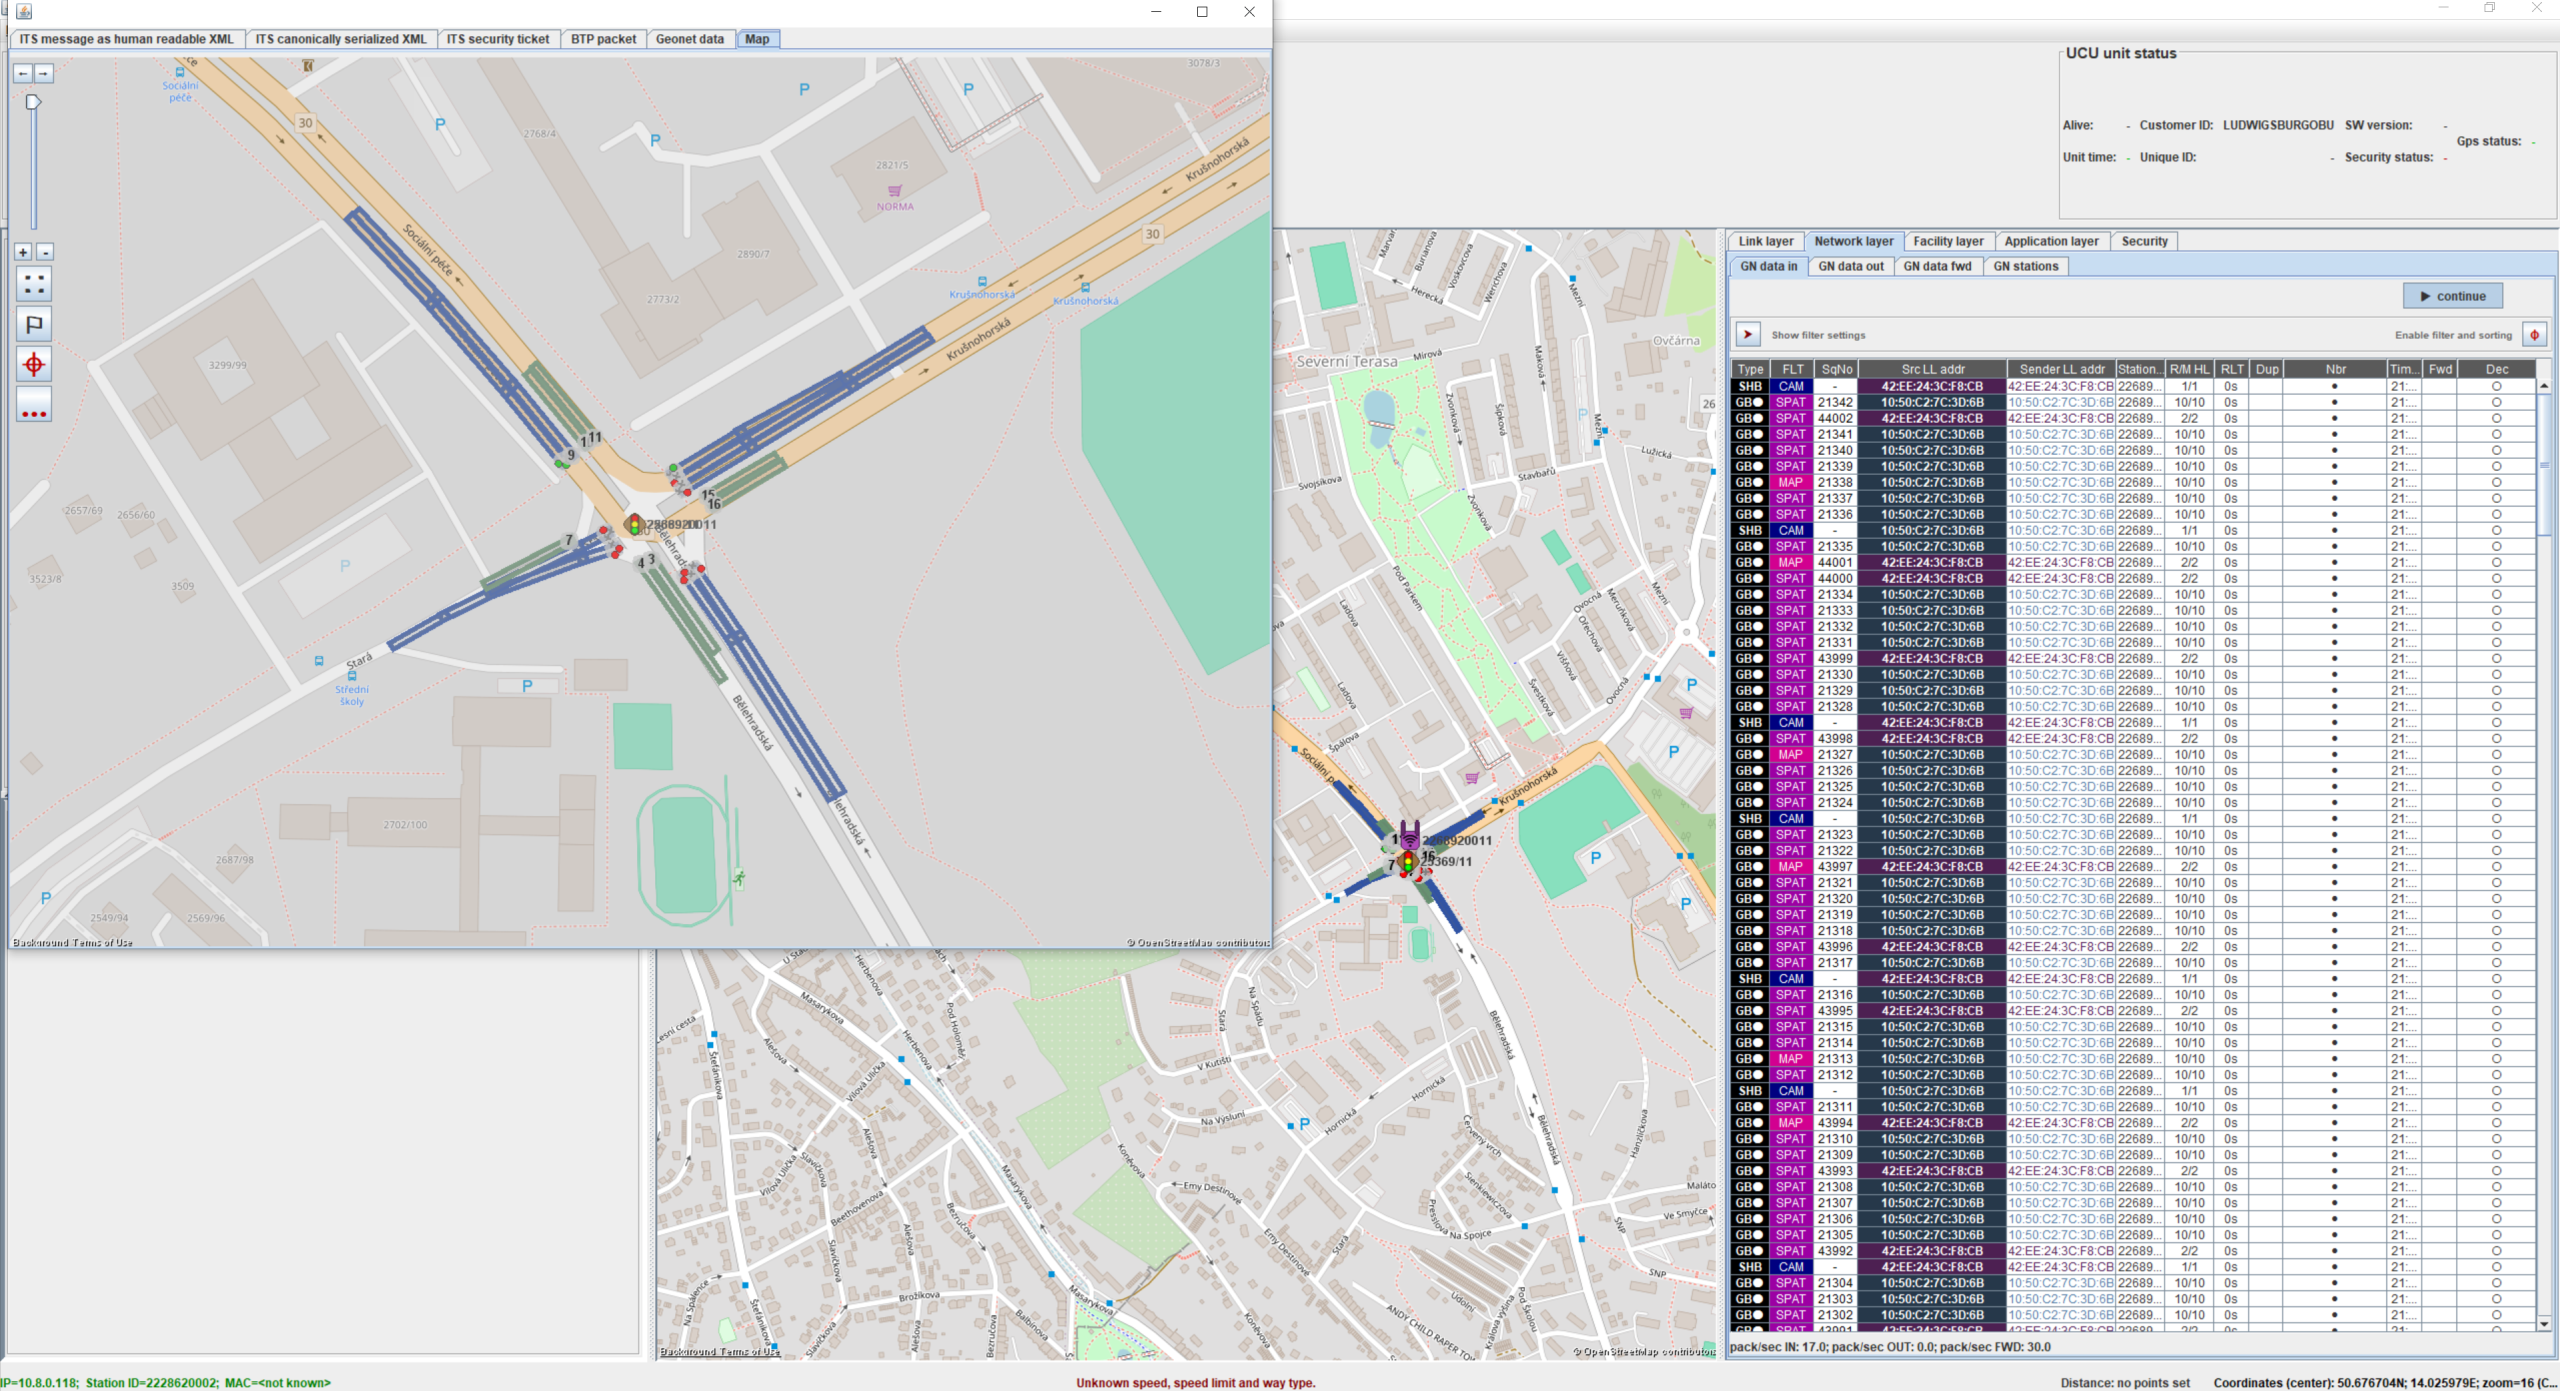Screen dimensions: 2560x1391
Task: Pan map right with the right arrow button
Action: pos(43,73)
